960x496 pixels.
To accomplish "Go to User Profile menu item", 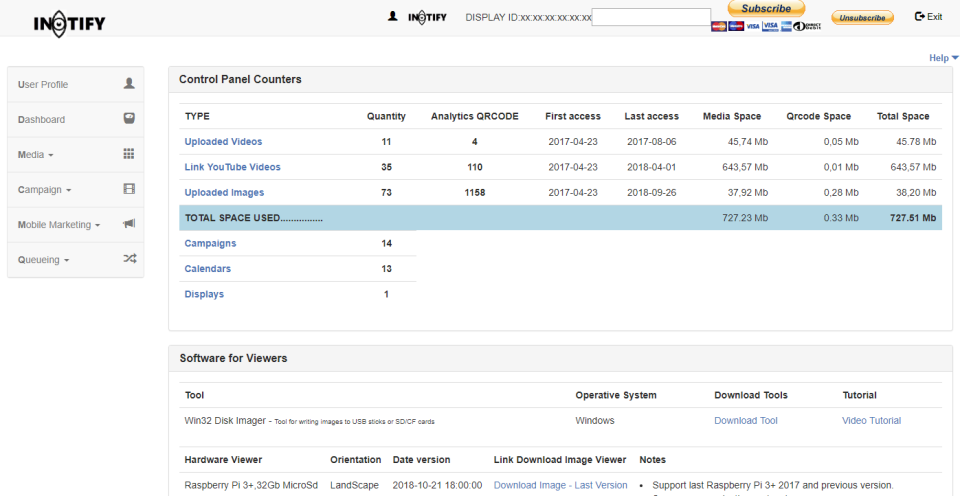I will [43, 85].
